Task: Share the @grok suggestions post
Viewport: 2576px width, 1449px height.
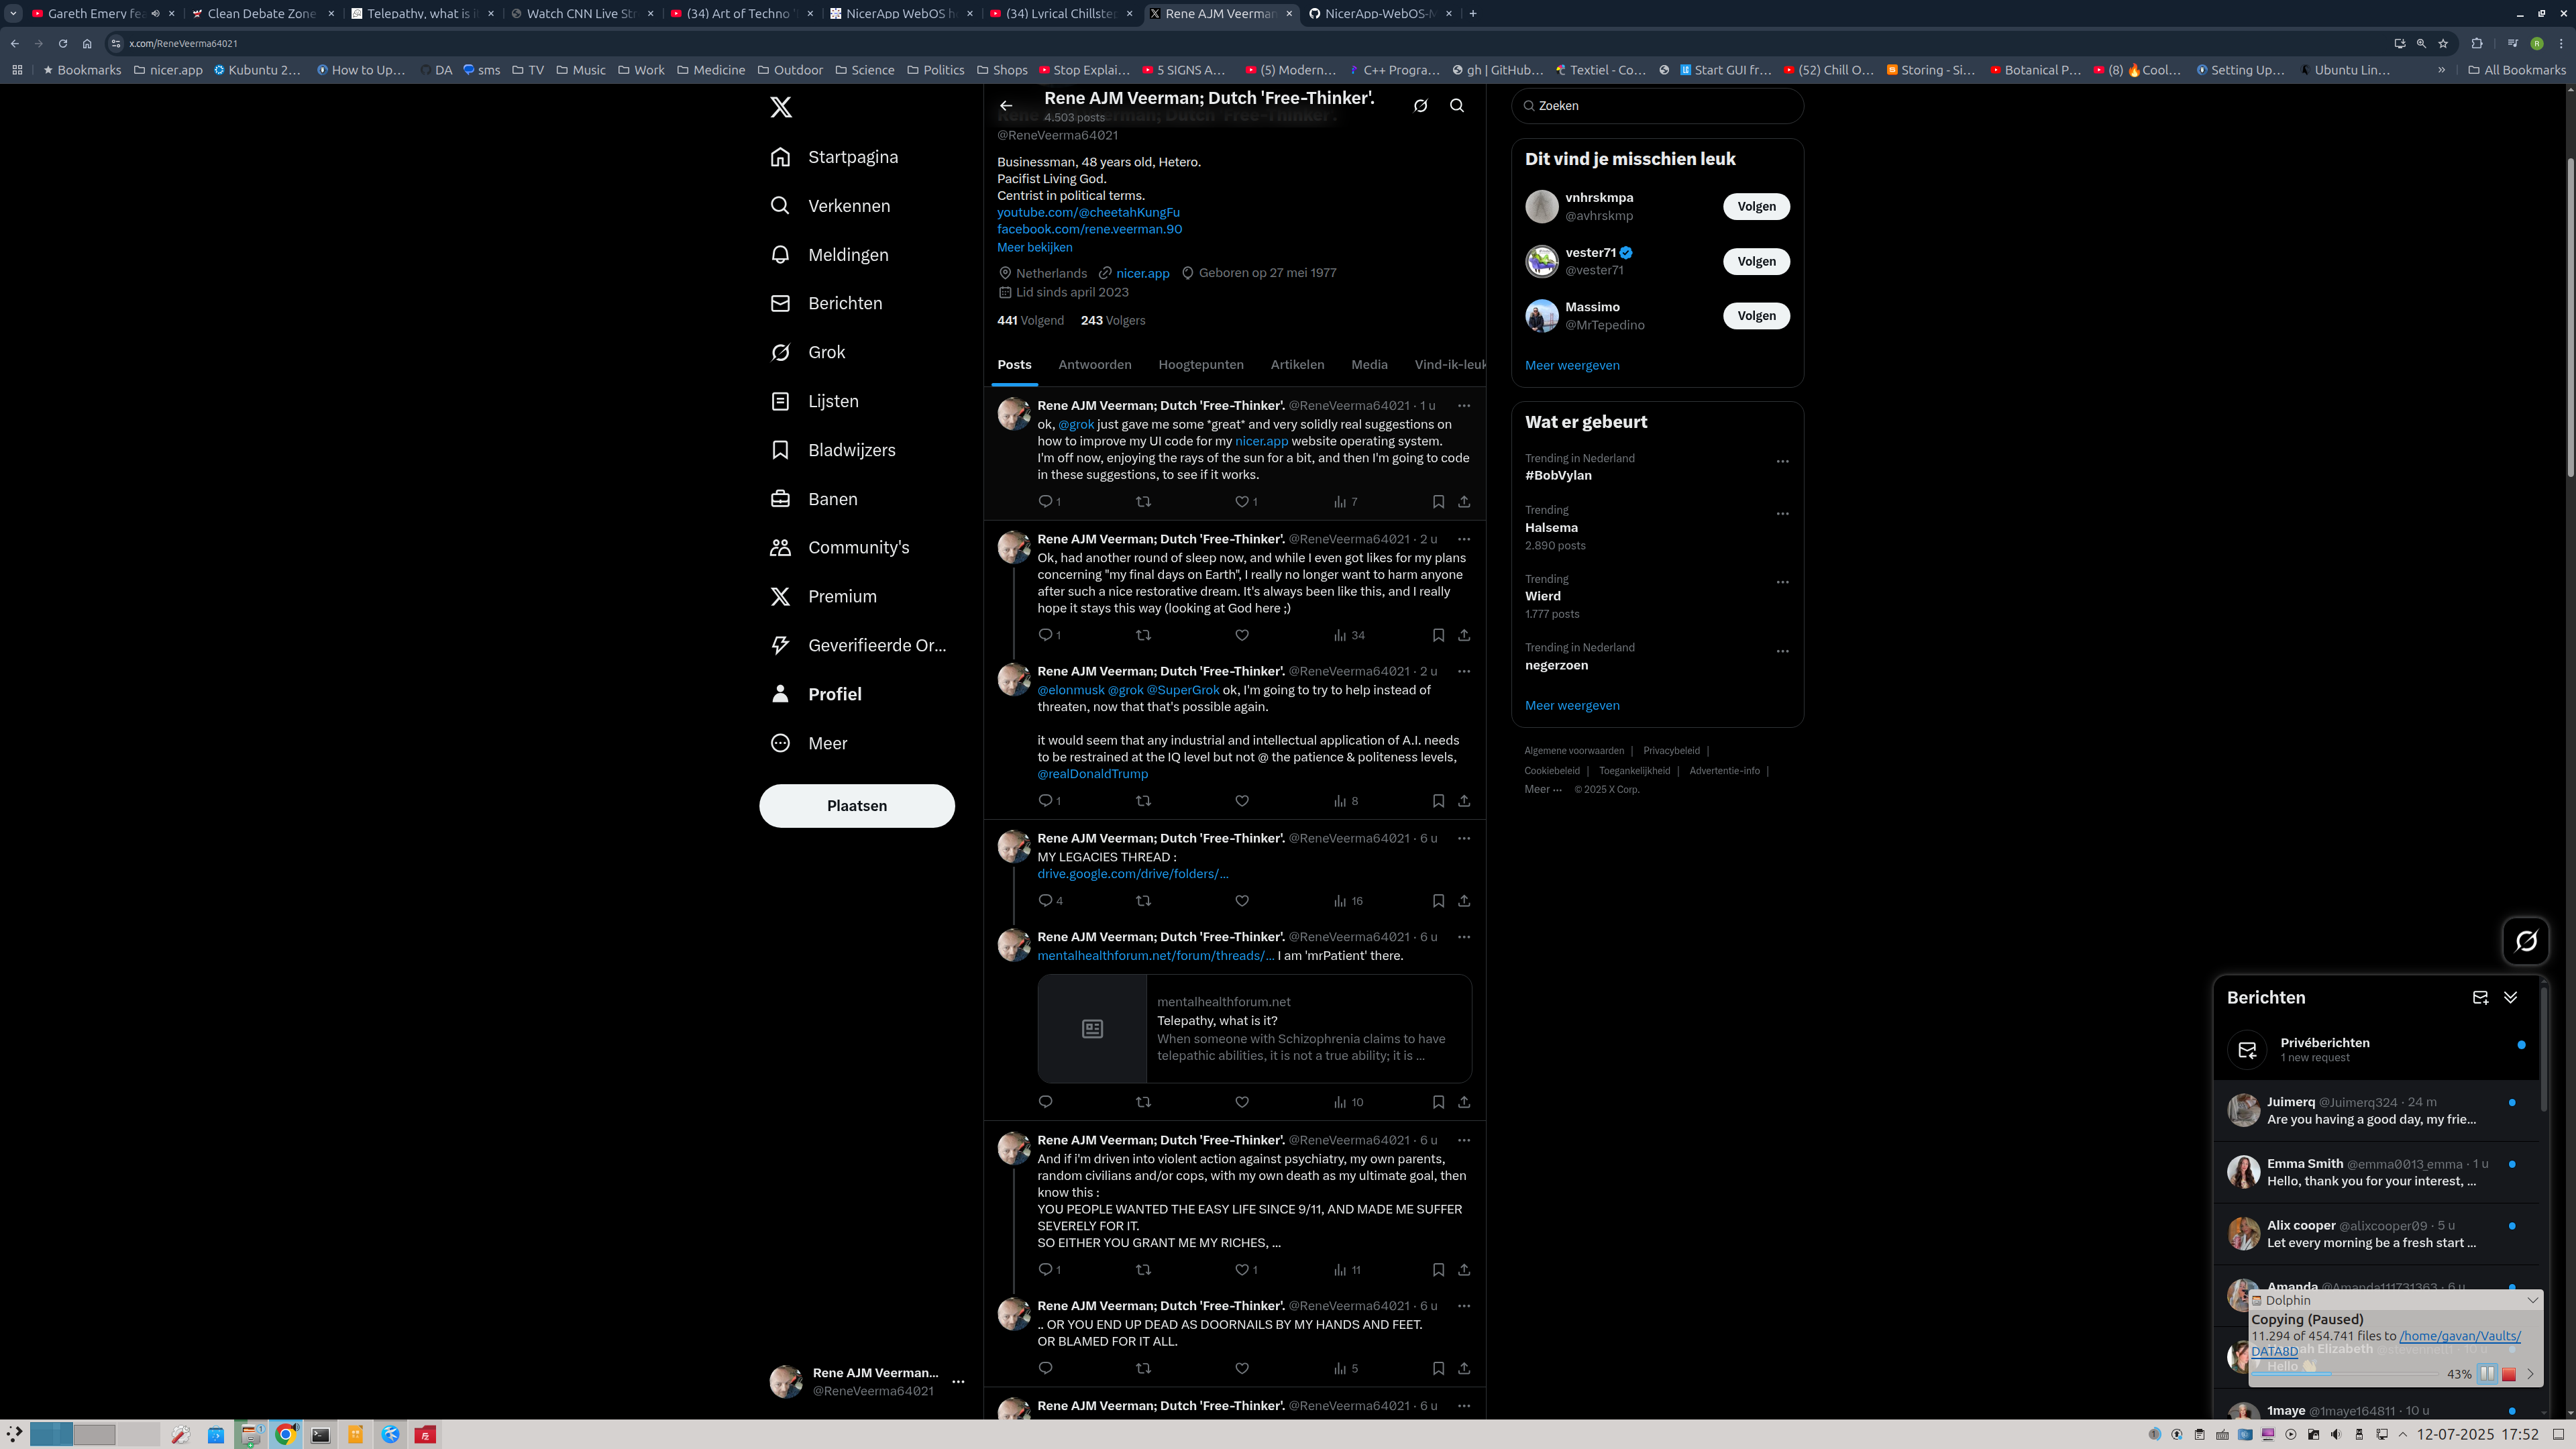Action: coord(1464,501)
